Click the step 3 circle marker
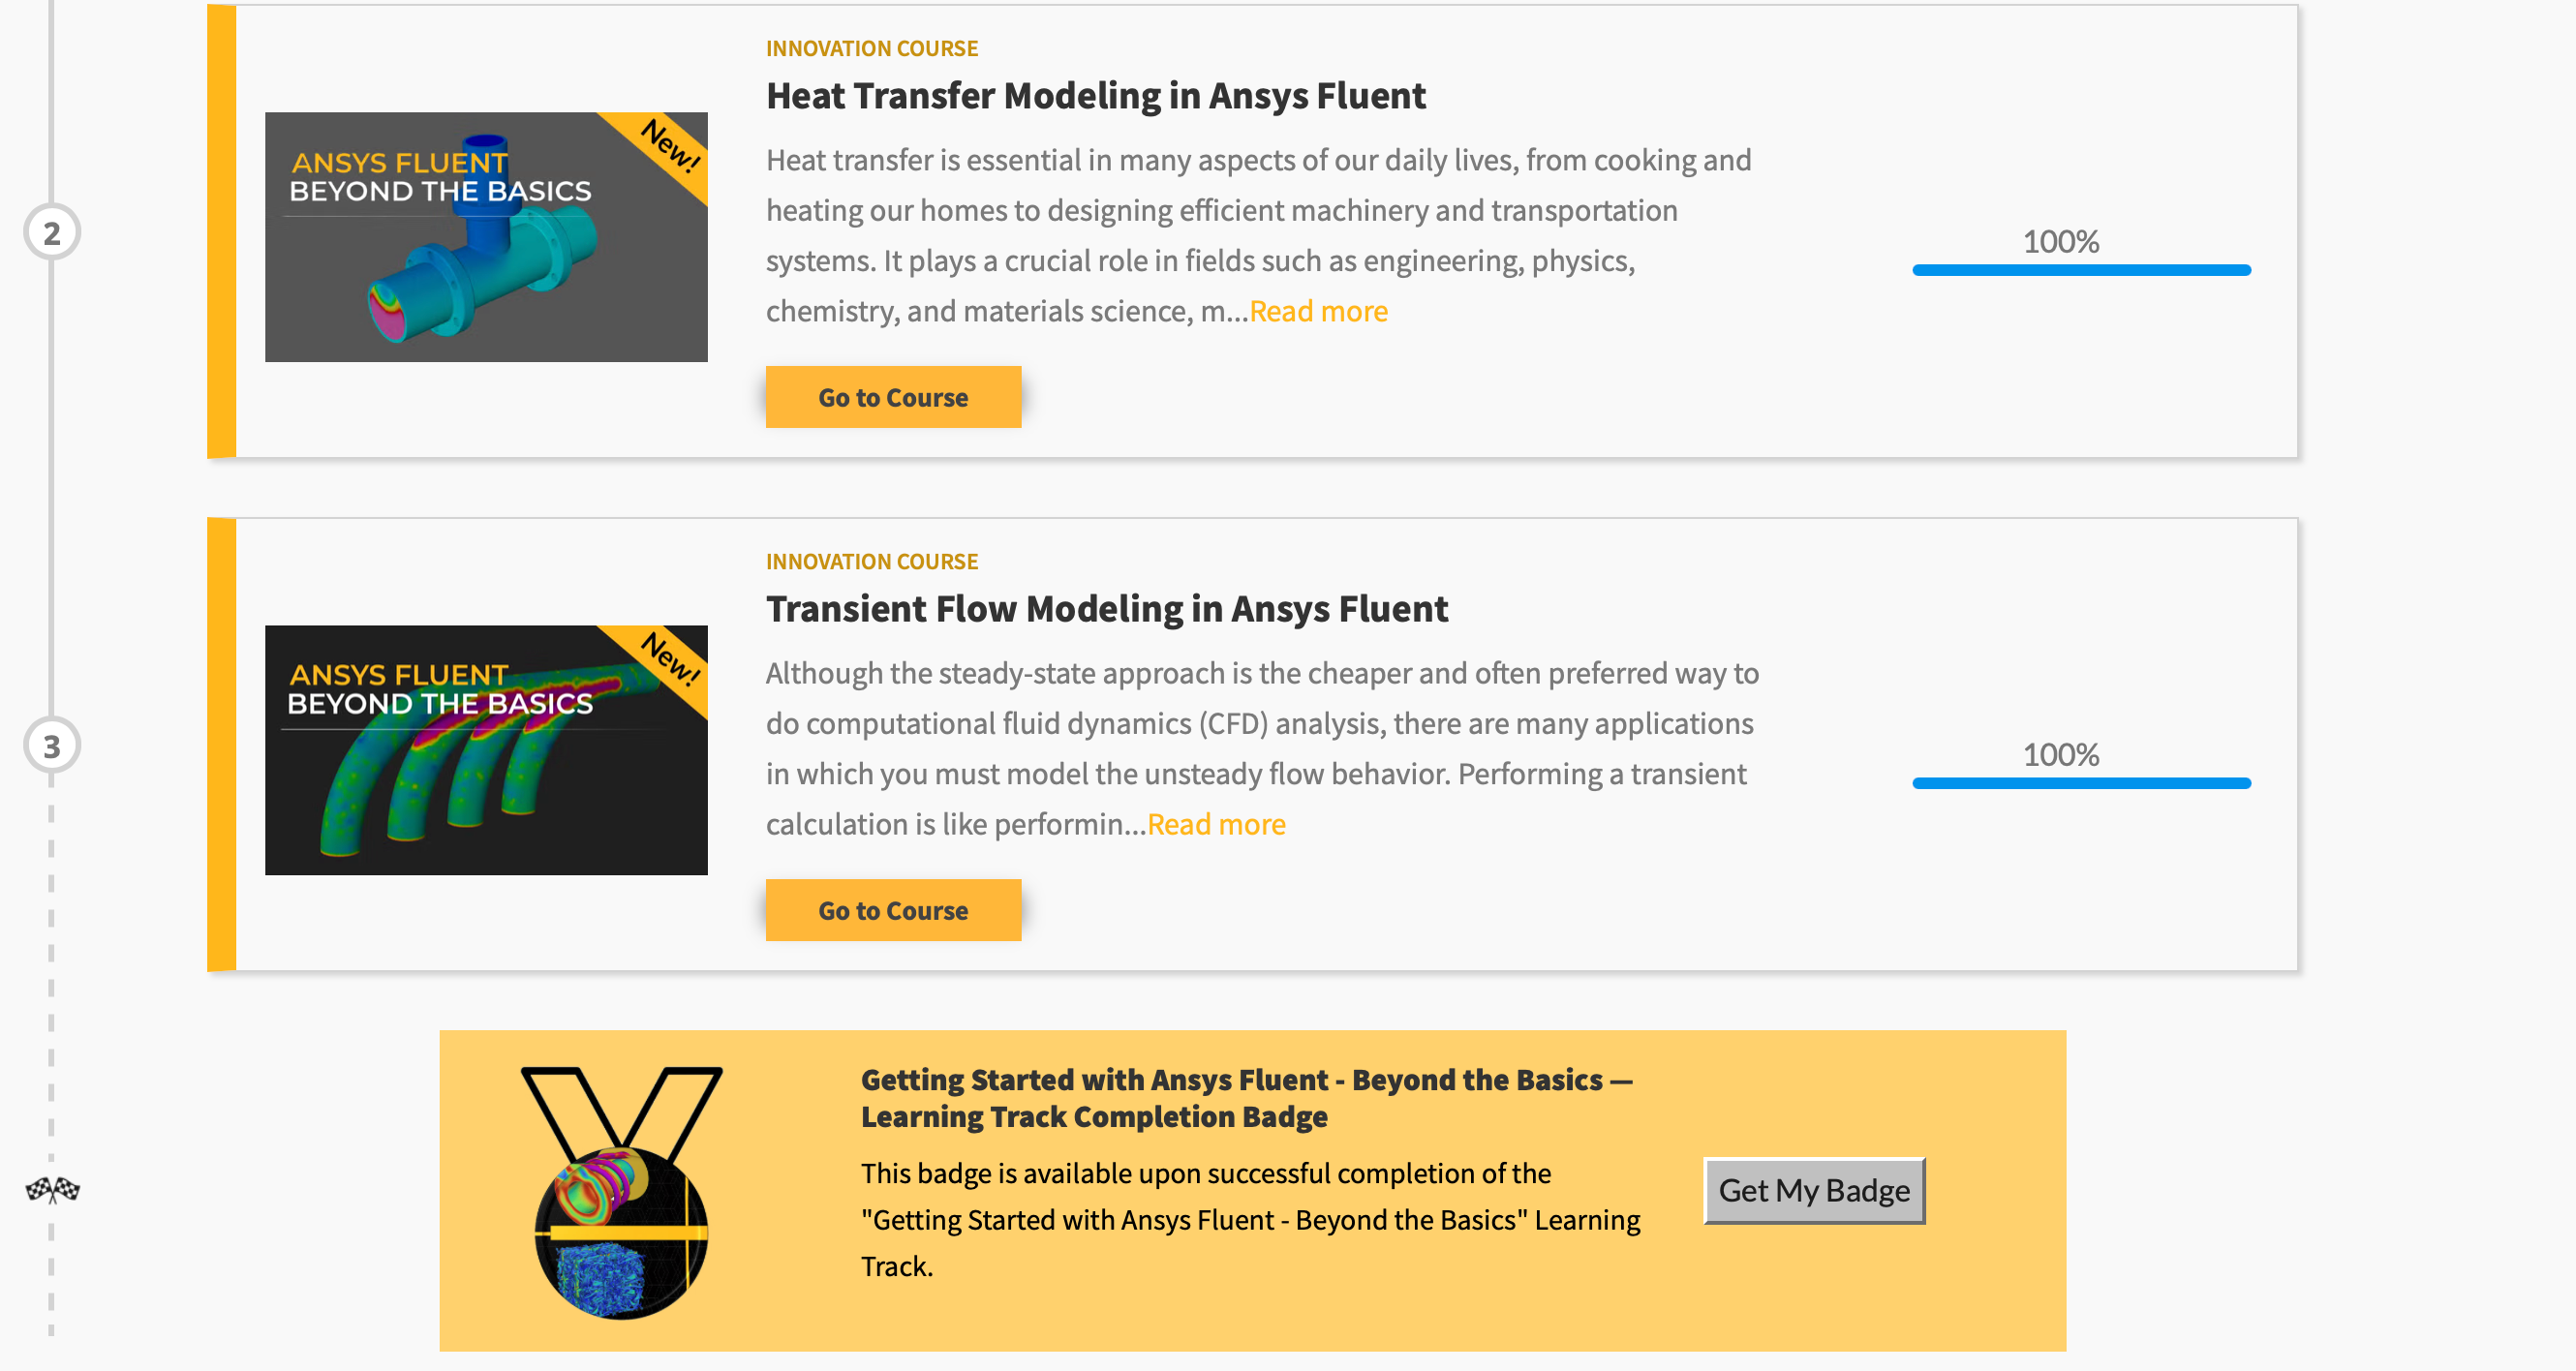The width and height of the screenshot is (2576, 1371). [52, 746]
